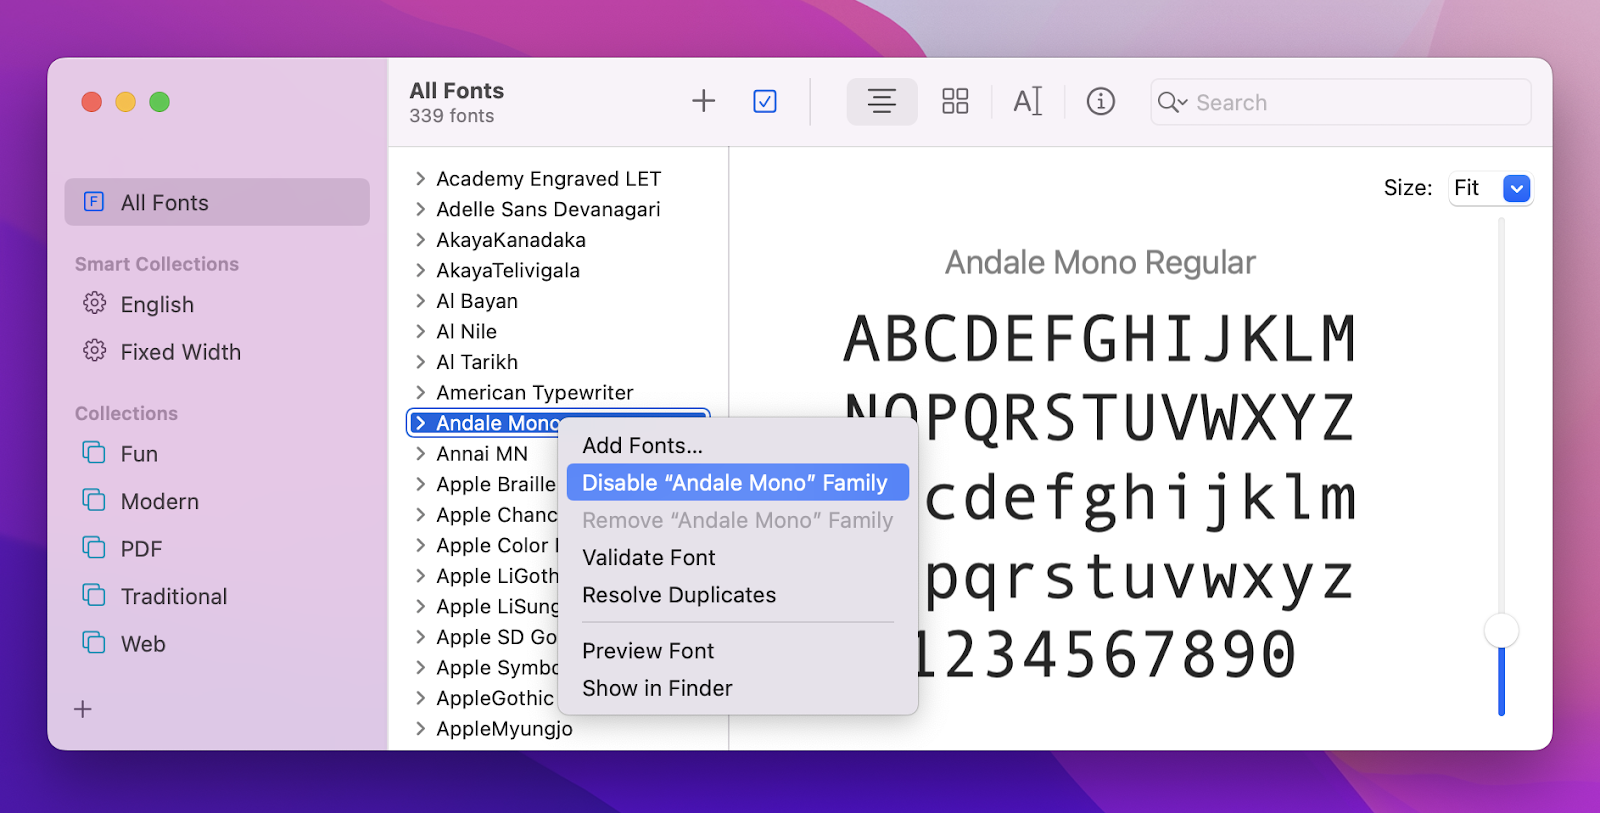This screenshot has height=813, width=1600.
Task: Expand the AppleMyungjo family chevron
Action: click(x=420, y=728)
